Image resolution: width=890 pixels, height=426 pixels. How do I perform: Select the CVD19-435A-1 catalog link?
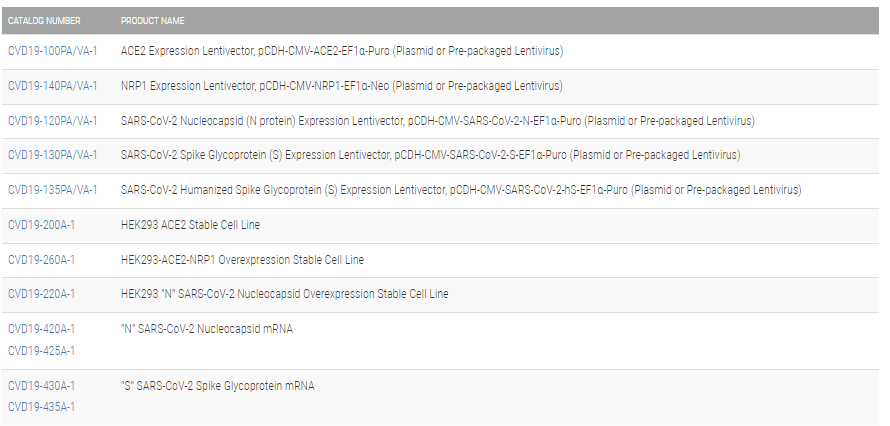click(41, 407)
